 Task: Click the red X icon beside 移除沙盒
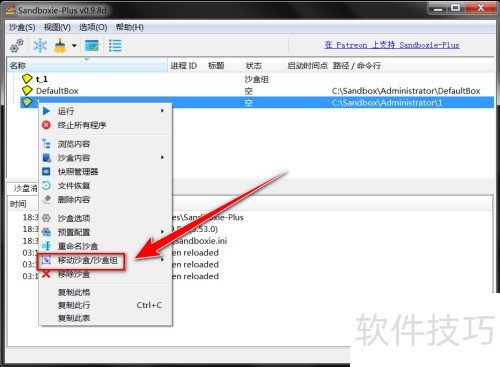point(46,274)
